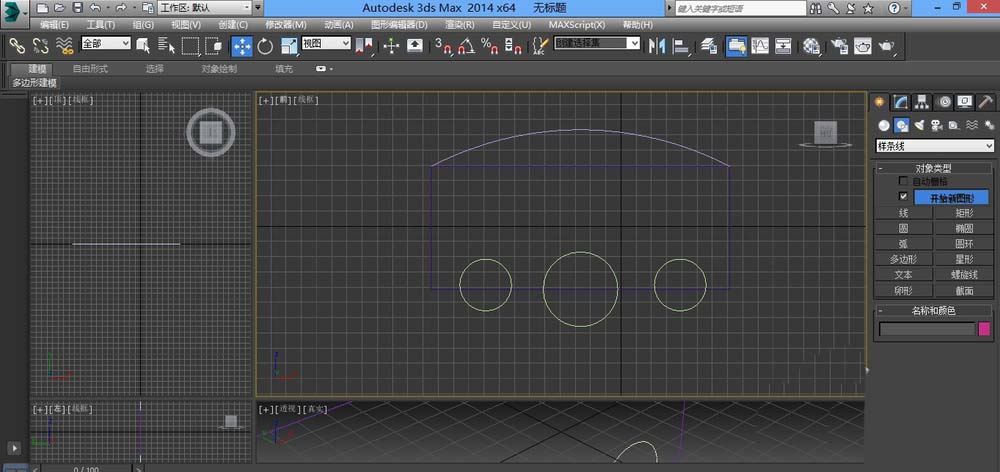Viewport: 1000px width, 472px height.
Task: Select the Move transform tool
Action: pos(242,46)
